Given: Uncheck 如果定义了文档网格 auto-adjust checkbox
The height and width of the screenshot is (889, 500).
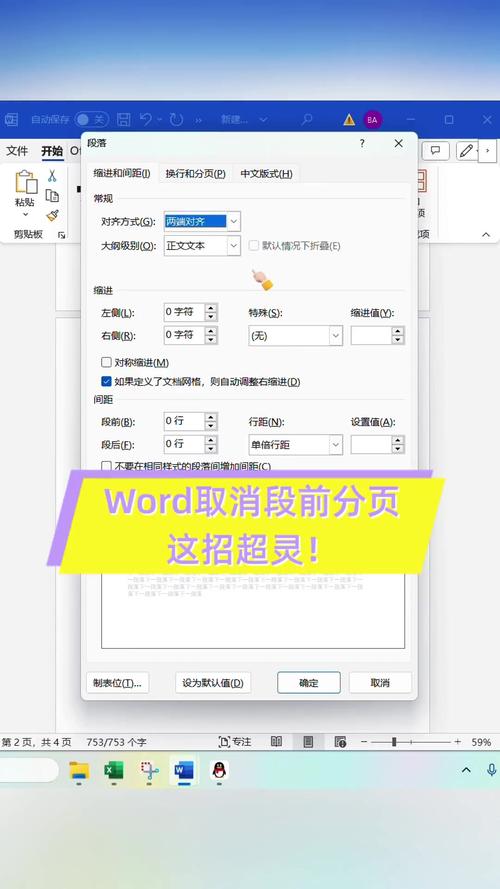Looking at the screenshot, I should click(x=106, y=382).
